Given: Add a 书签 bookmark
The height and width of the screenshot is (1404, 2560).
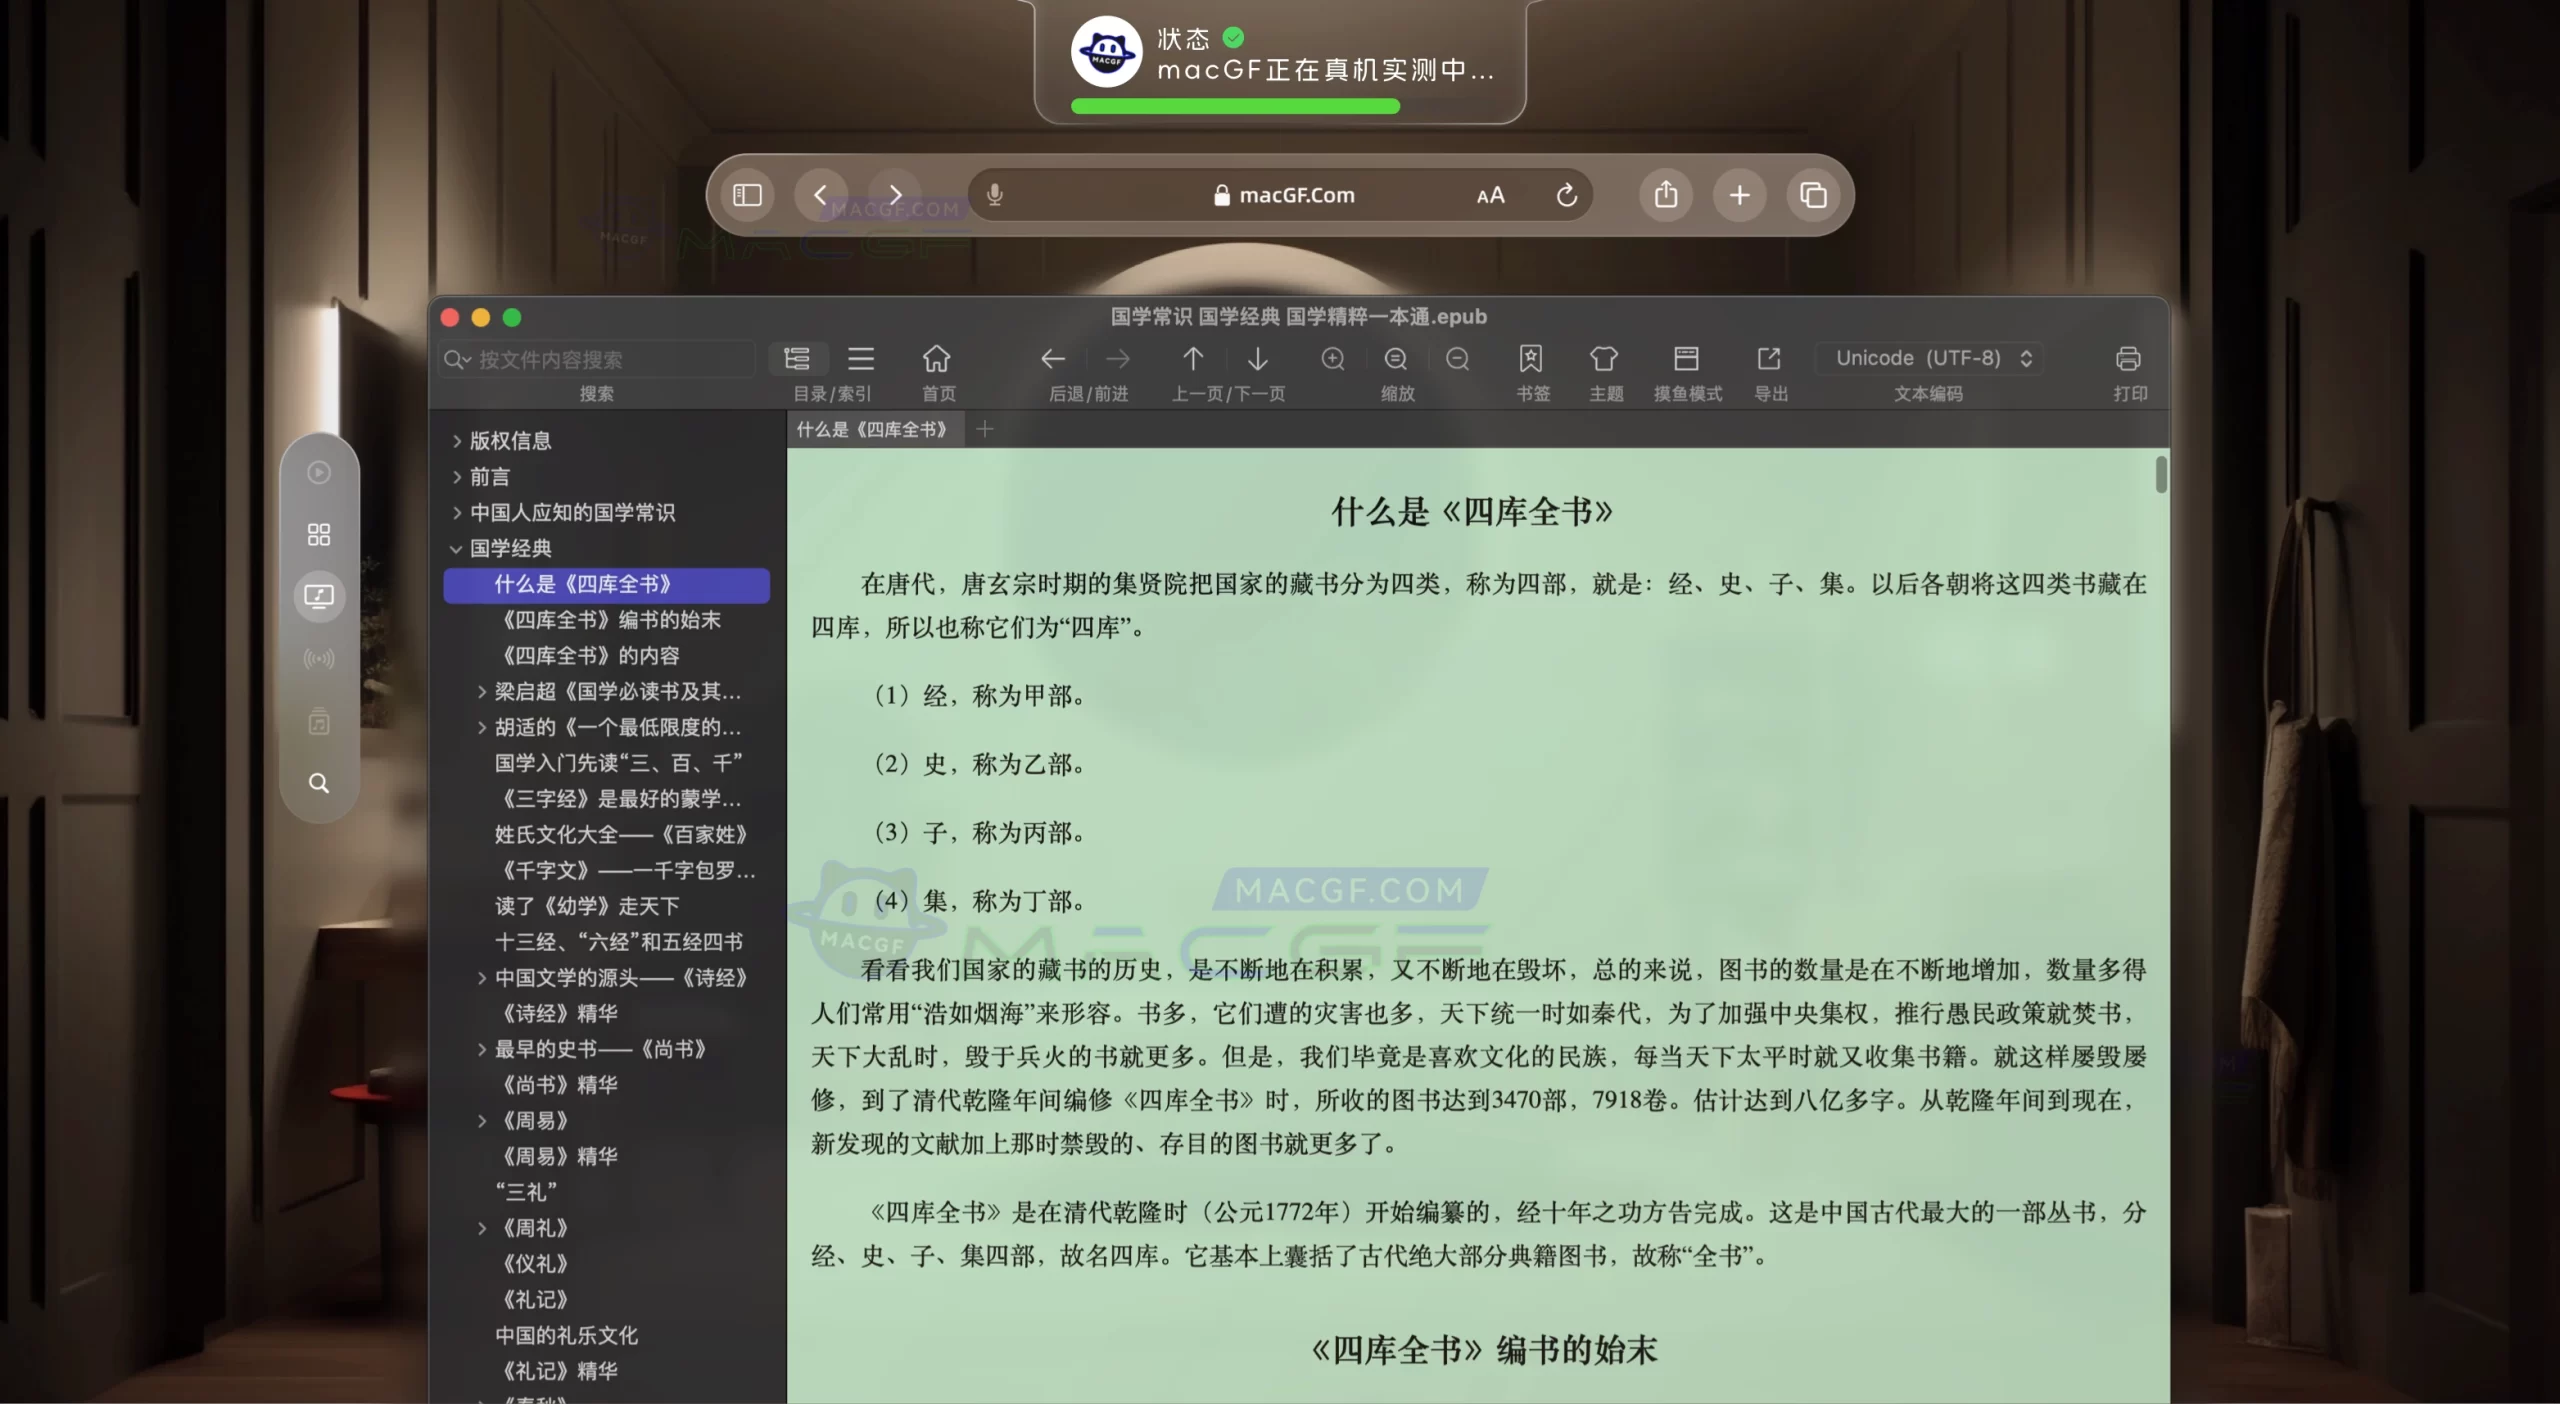Looking at the screenshot, I should click(1532, 358).
